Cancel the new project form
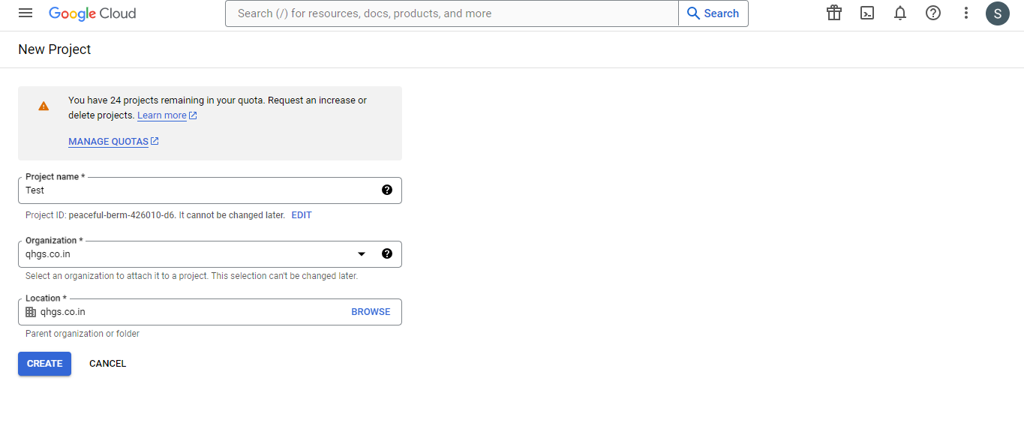The height and width of the screenshot is (423, 1024). (x=107, y=364)
